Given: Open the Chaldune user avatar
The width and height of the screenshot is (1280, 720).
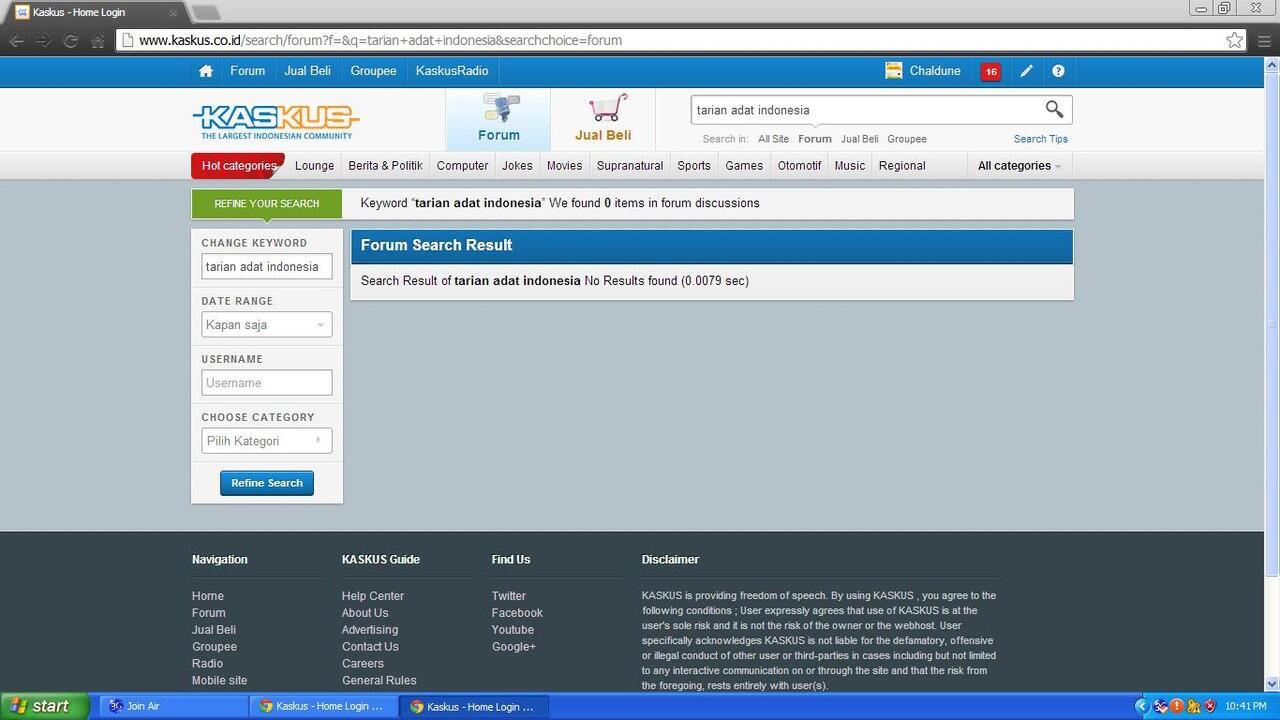Looking at the screenshot, I should point(894,71).
